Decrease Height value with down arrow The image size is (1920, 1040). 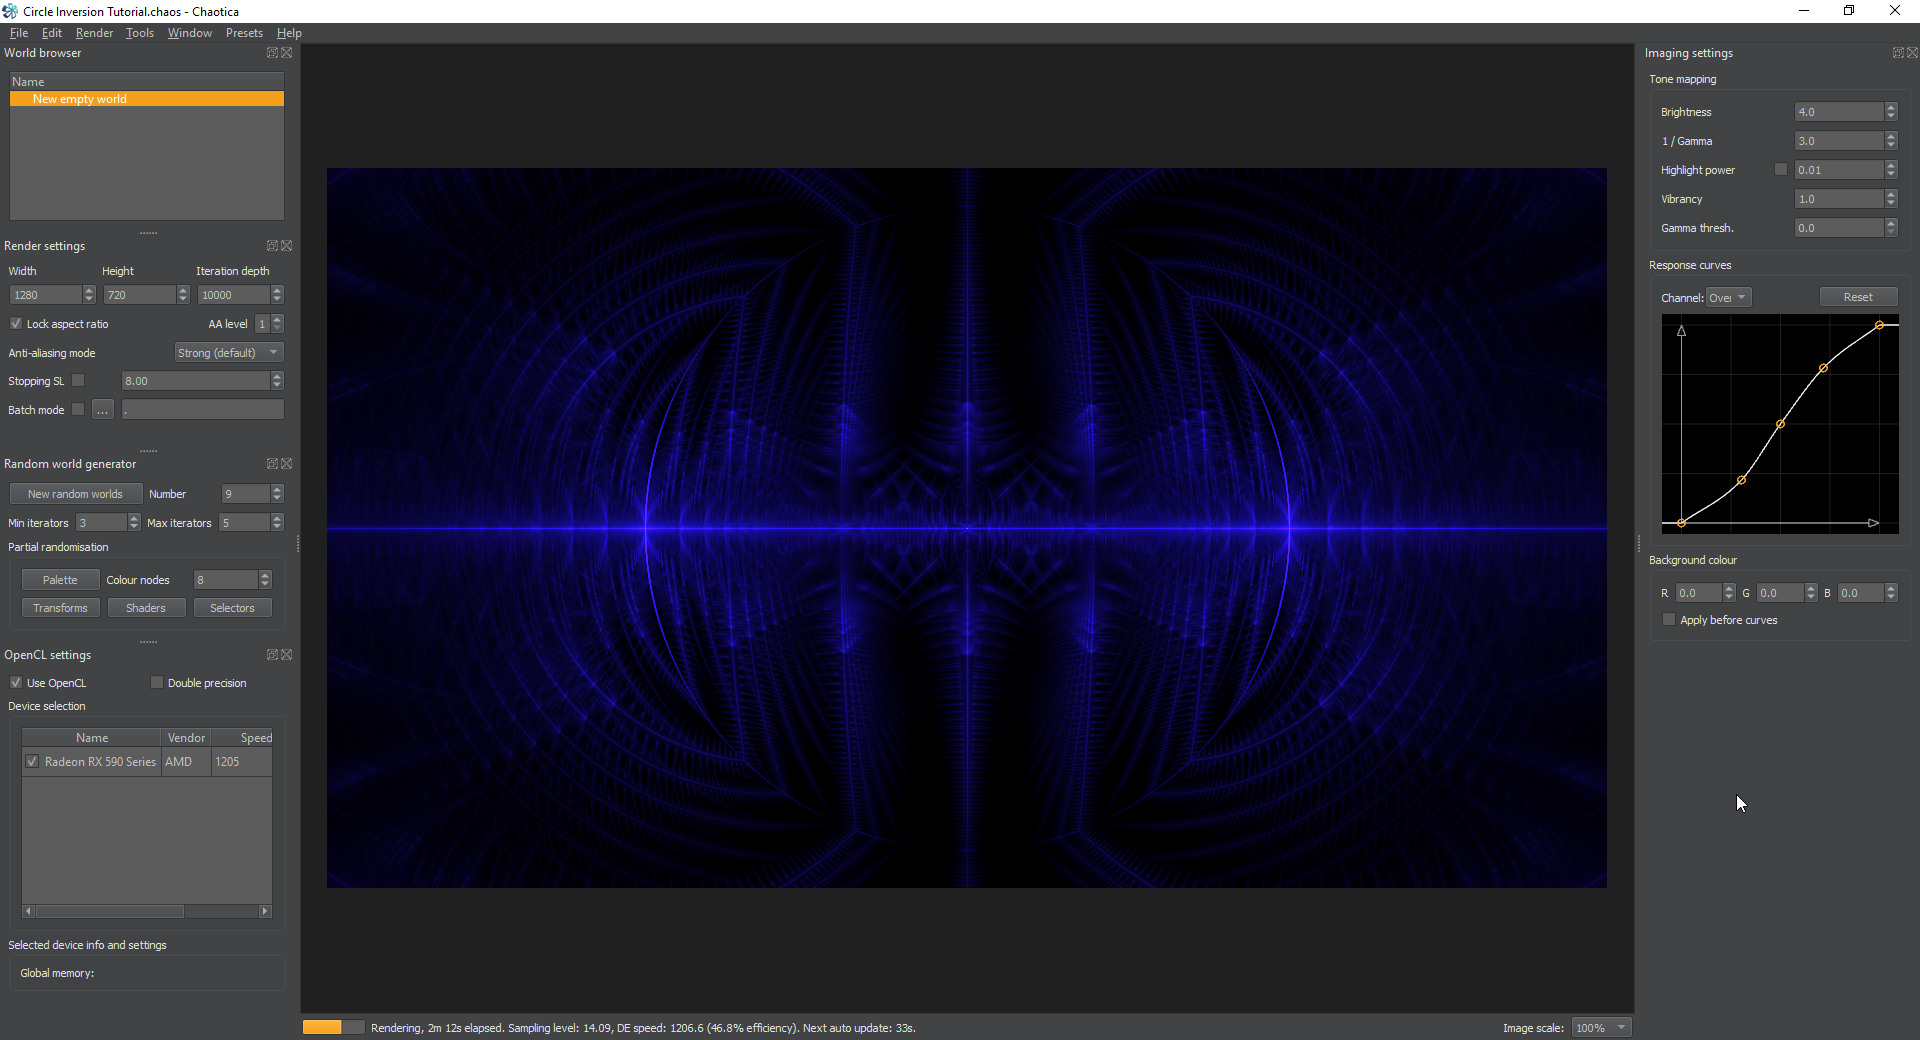(x=183, y=299)
